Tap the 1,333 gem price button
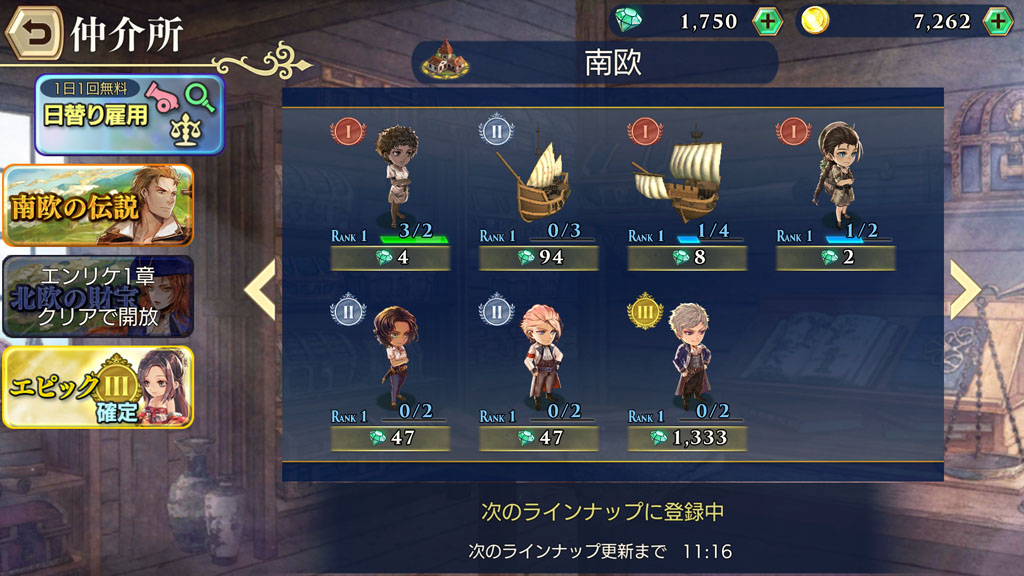Screen dimensions: 1024x576 pos(687,438)
